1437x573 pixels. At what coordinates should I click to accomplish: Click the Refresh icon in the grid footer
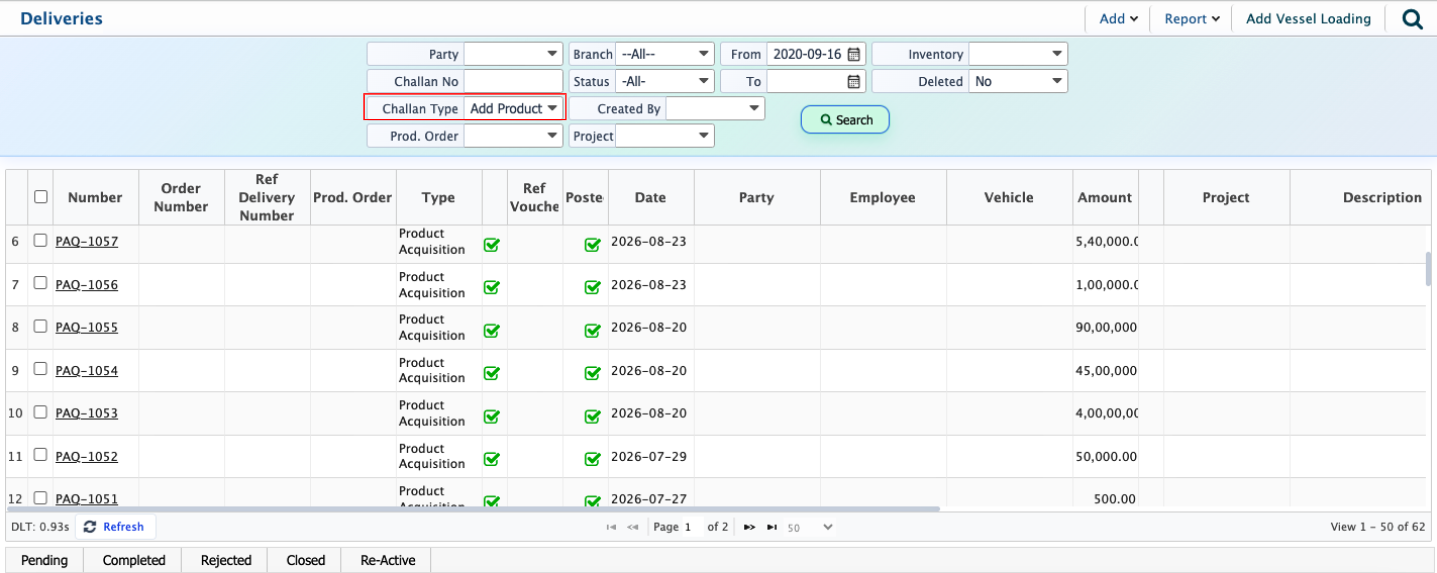pos(90,527)
